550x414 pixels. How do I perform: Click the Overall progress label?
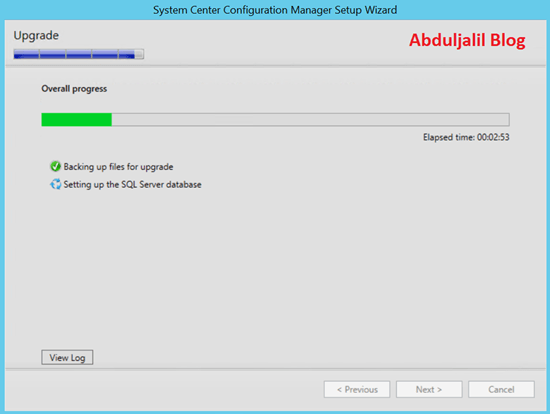click(x=74, y=89)
